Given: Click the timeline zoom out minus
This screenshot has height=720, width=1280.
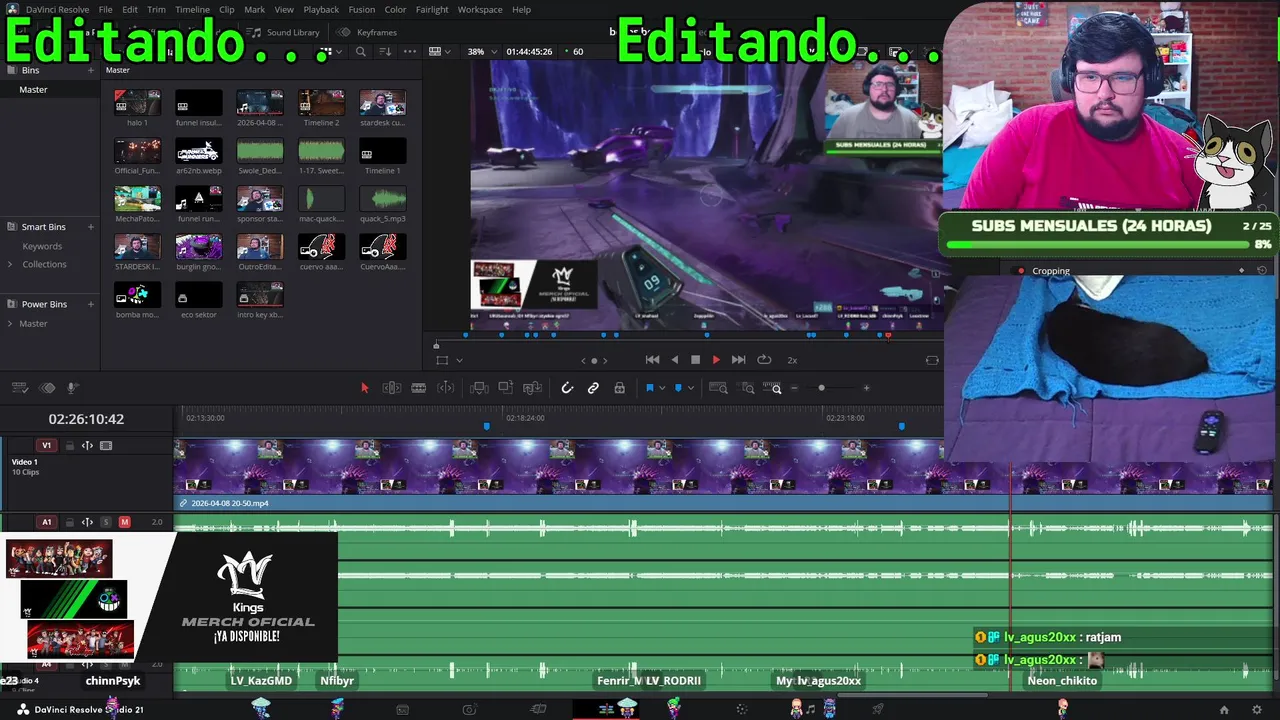Looking at the screenshot, I should point(795,388).
